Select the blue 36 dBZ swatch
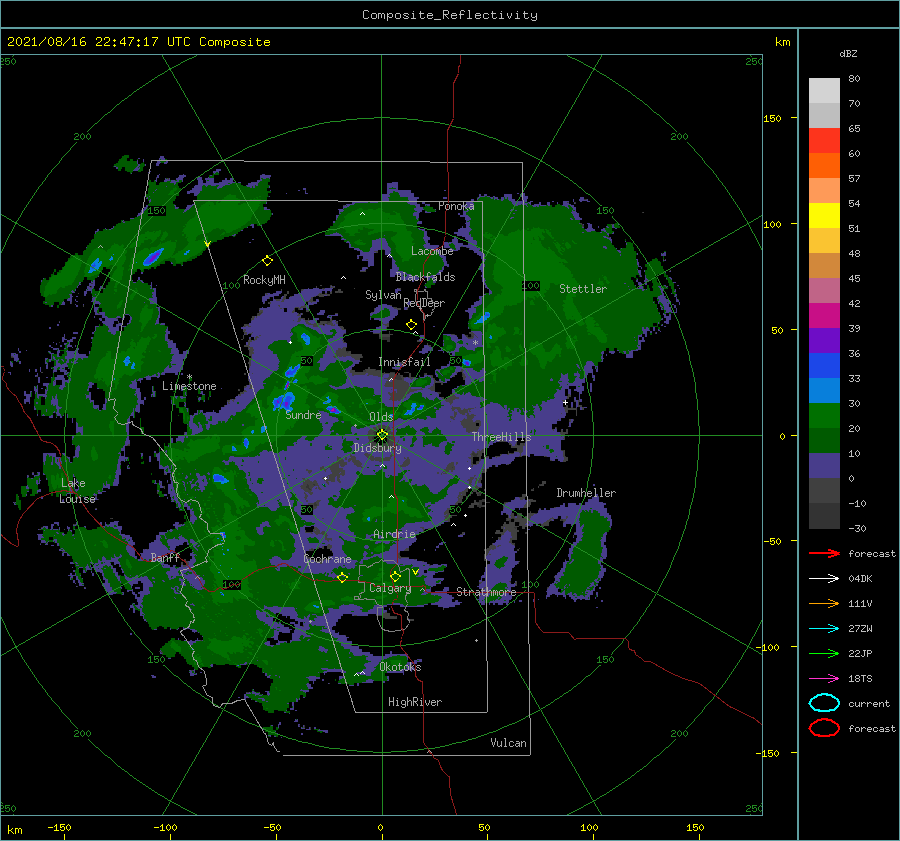900x841 pixels. [x=824, y=365]
